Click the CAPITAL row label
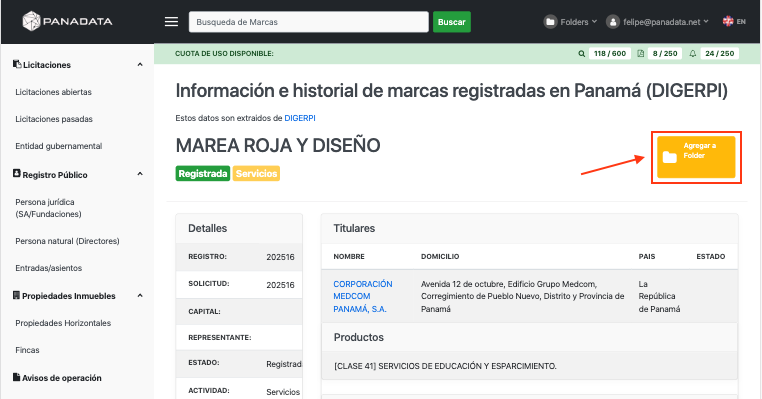Image resolution: width=762 pixels, height=399 pixels. (x=205, y=311)
